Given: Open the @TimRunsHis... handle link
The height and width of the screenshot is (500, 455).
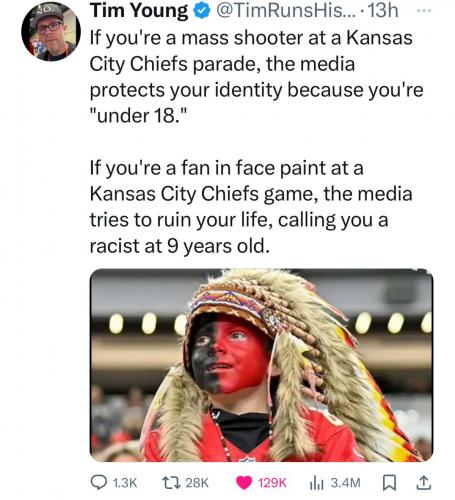Looking at the screenshot, I should (281, 10).
